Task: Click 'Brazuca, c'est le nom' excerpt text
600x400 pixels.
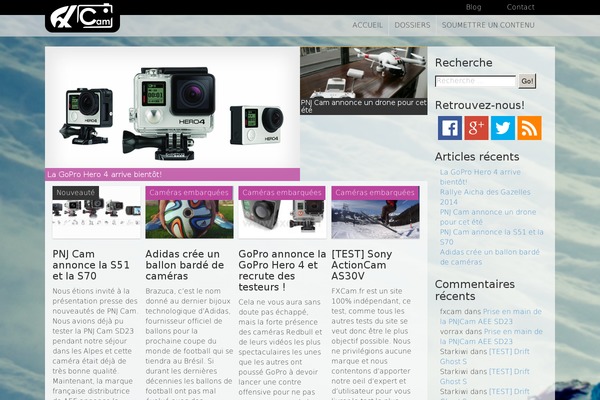Action: tap(183, 291)
